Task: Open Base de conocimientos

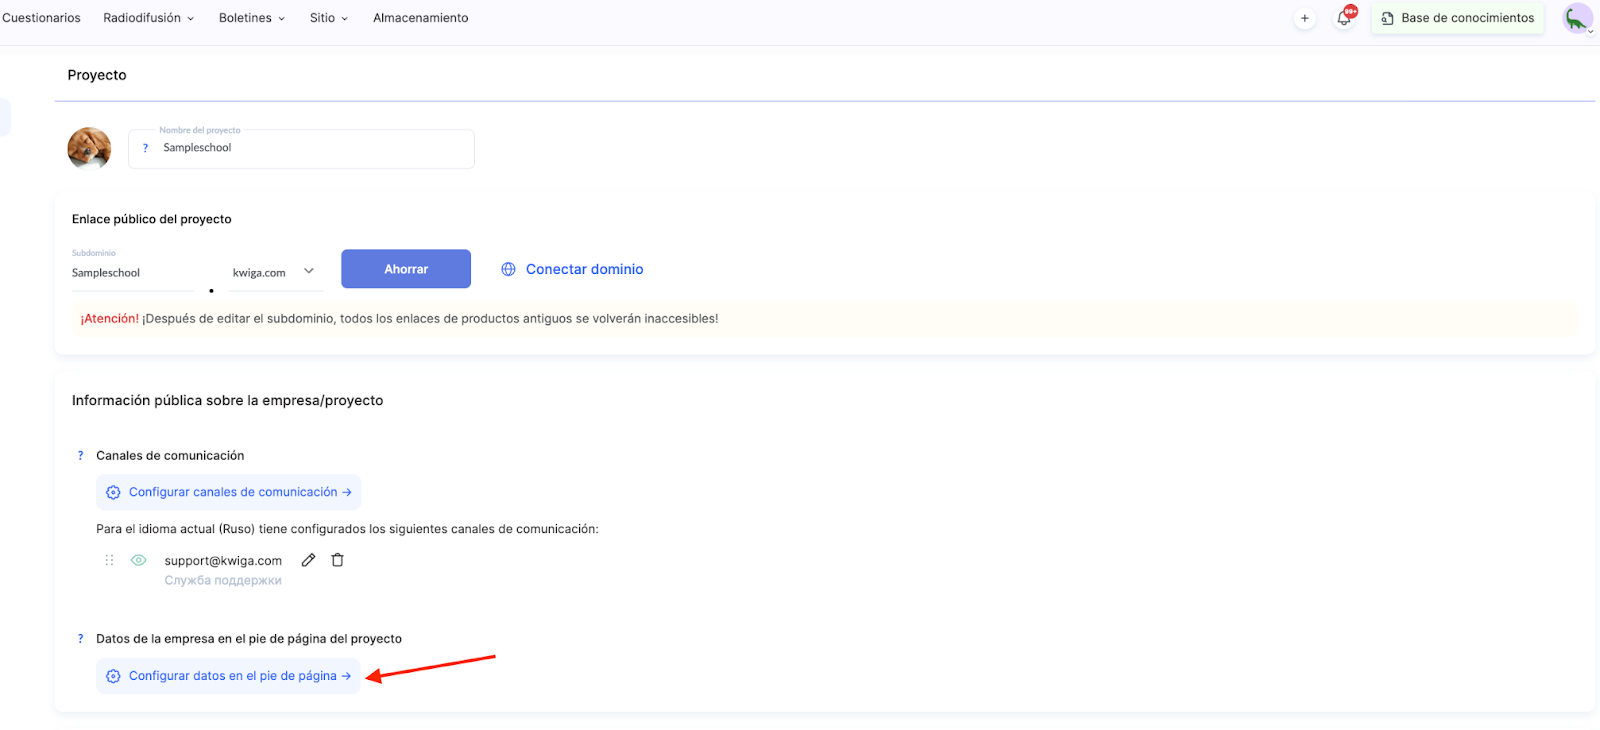Action: point(1458,18)
